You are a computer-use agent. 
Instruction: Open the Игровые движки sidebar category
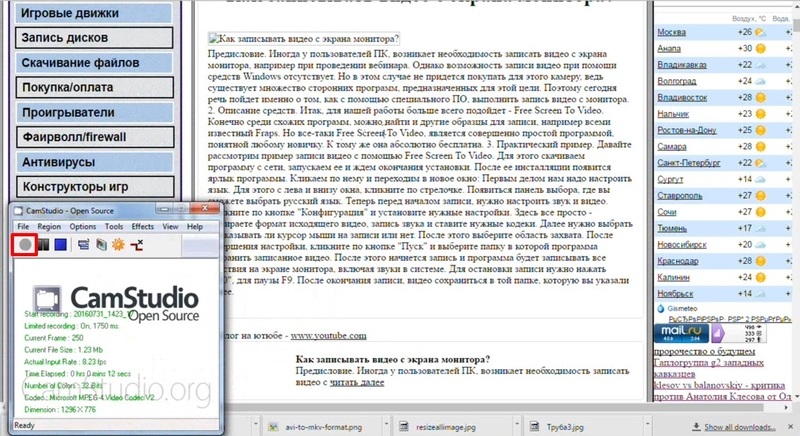pyautogui.click(x=94, y=13)
